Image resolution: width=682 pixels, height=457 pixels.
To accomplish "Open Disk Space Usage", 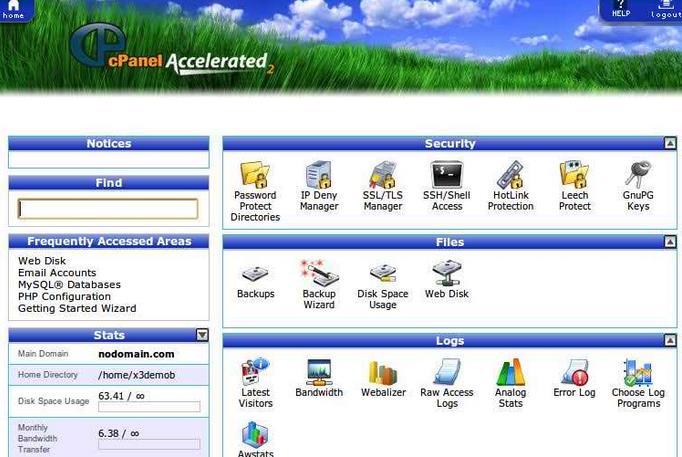I will [x=383, y=285].
